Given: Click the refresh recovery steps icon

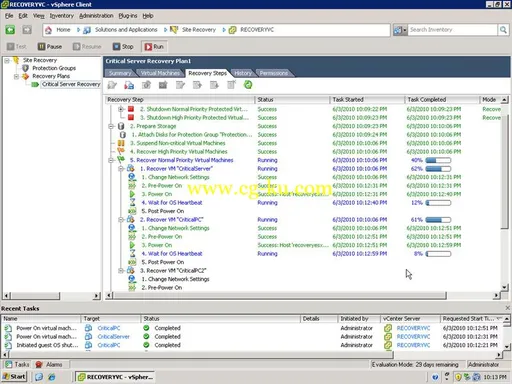Looking at the screenshot, I should [x=248, y=85].
